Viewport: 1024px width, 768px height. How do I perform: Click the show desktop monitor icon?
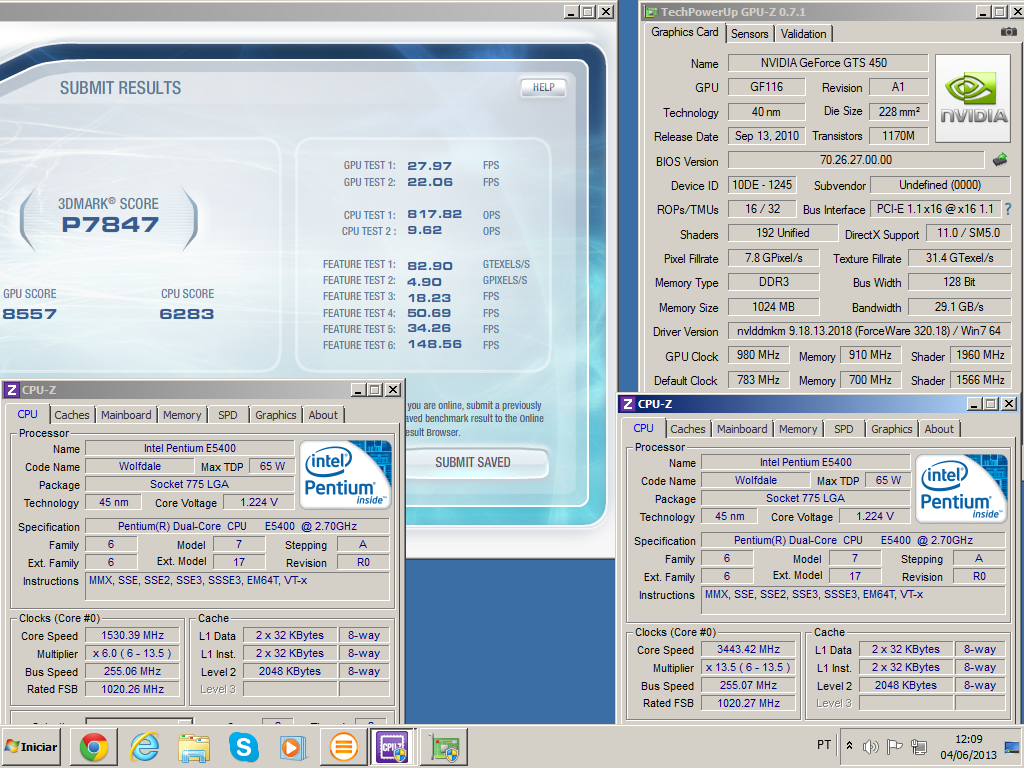click(x=1014, y=747)
